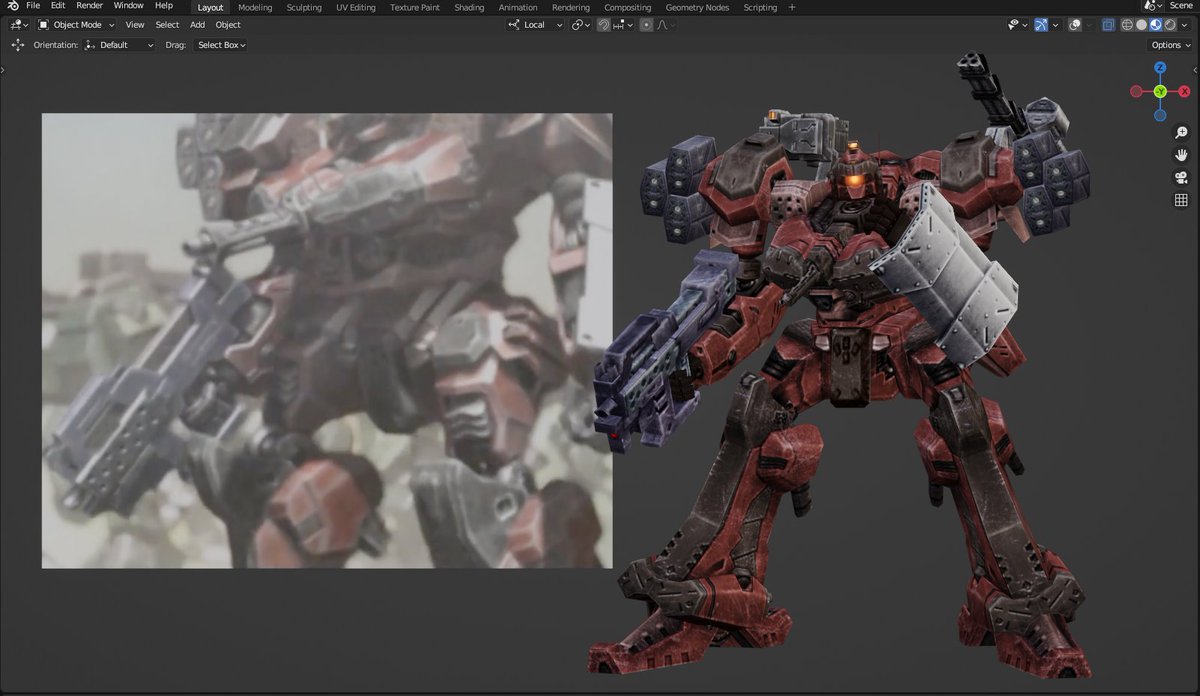The height and width of the screenshot is (696, 1200).
Task: Open the viewport View menu
Action: pos(135,24)
